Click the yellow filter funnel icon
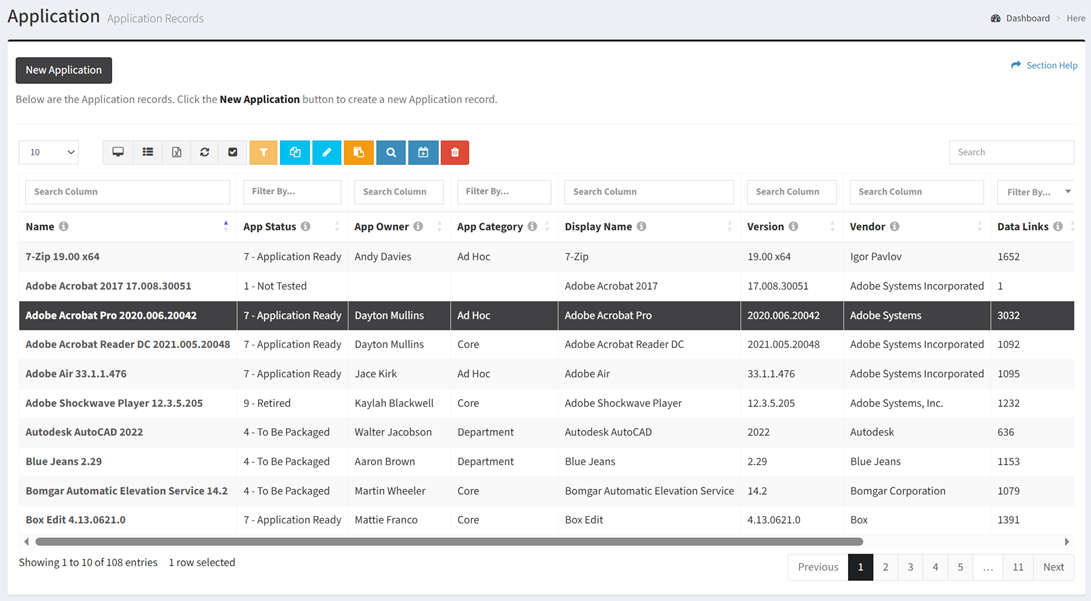 [263, 152]
